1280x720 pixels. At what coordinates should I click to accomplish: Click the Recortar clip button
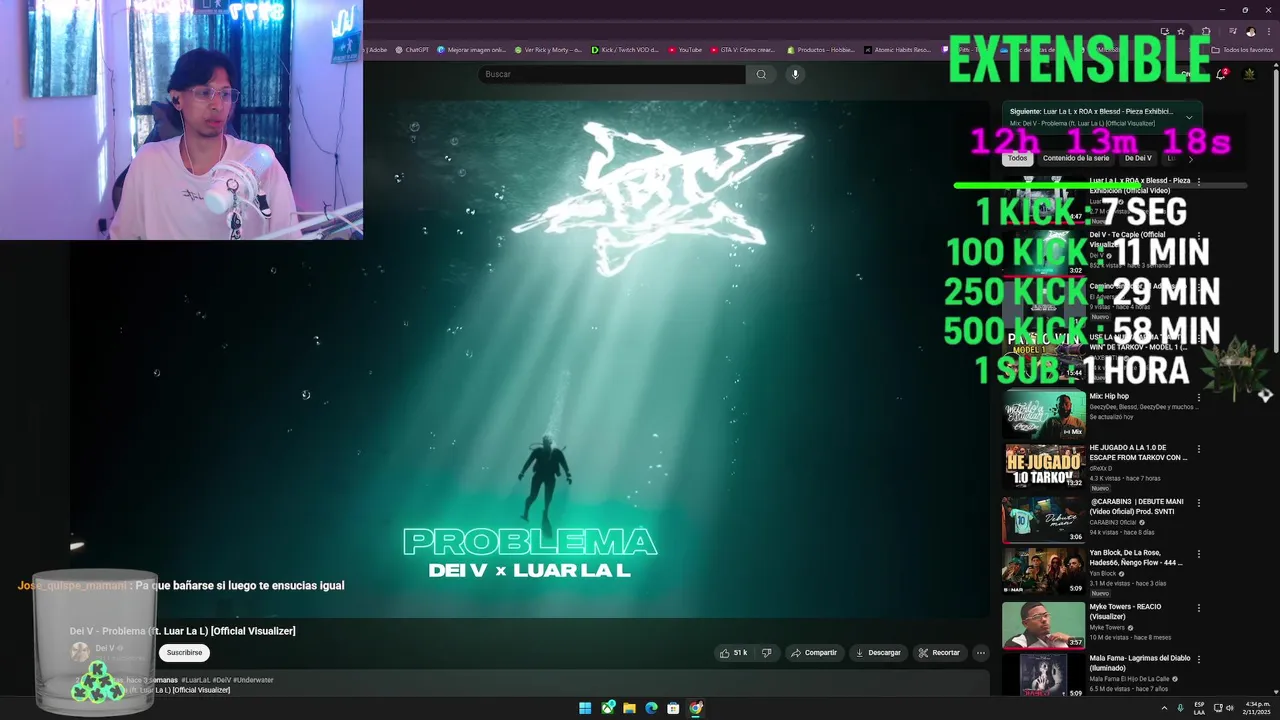click(939, 653)
